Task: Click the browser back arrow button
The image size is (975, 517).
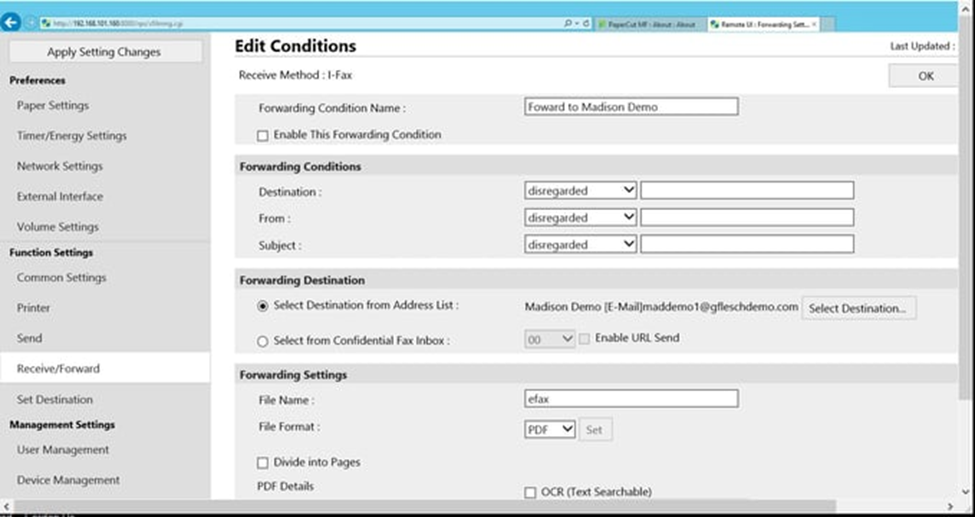Action: (x=12, y=23)
